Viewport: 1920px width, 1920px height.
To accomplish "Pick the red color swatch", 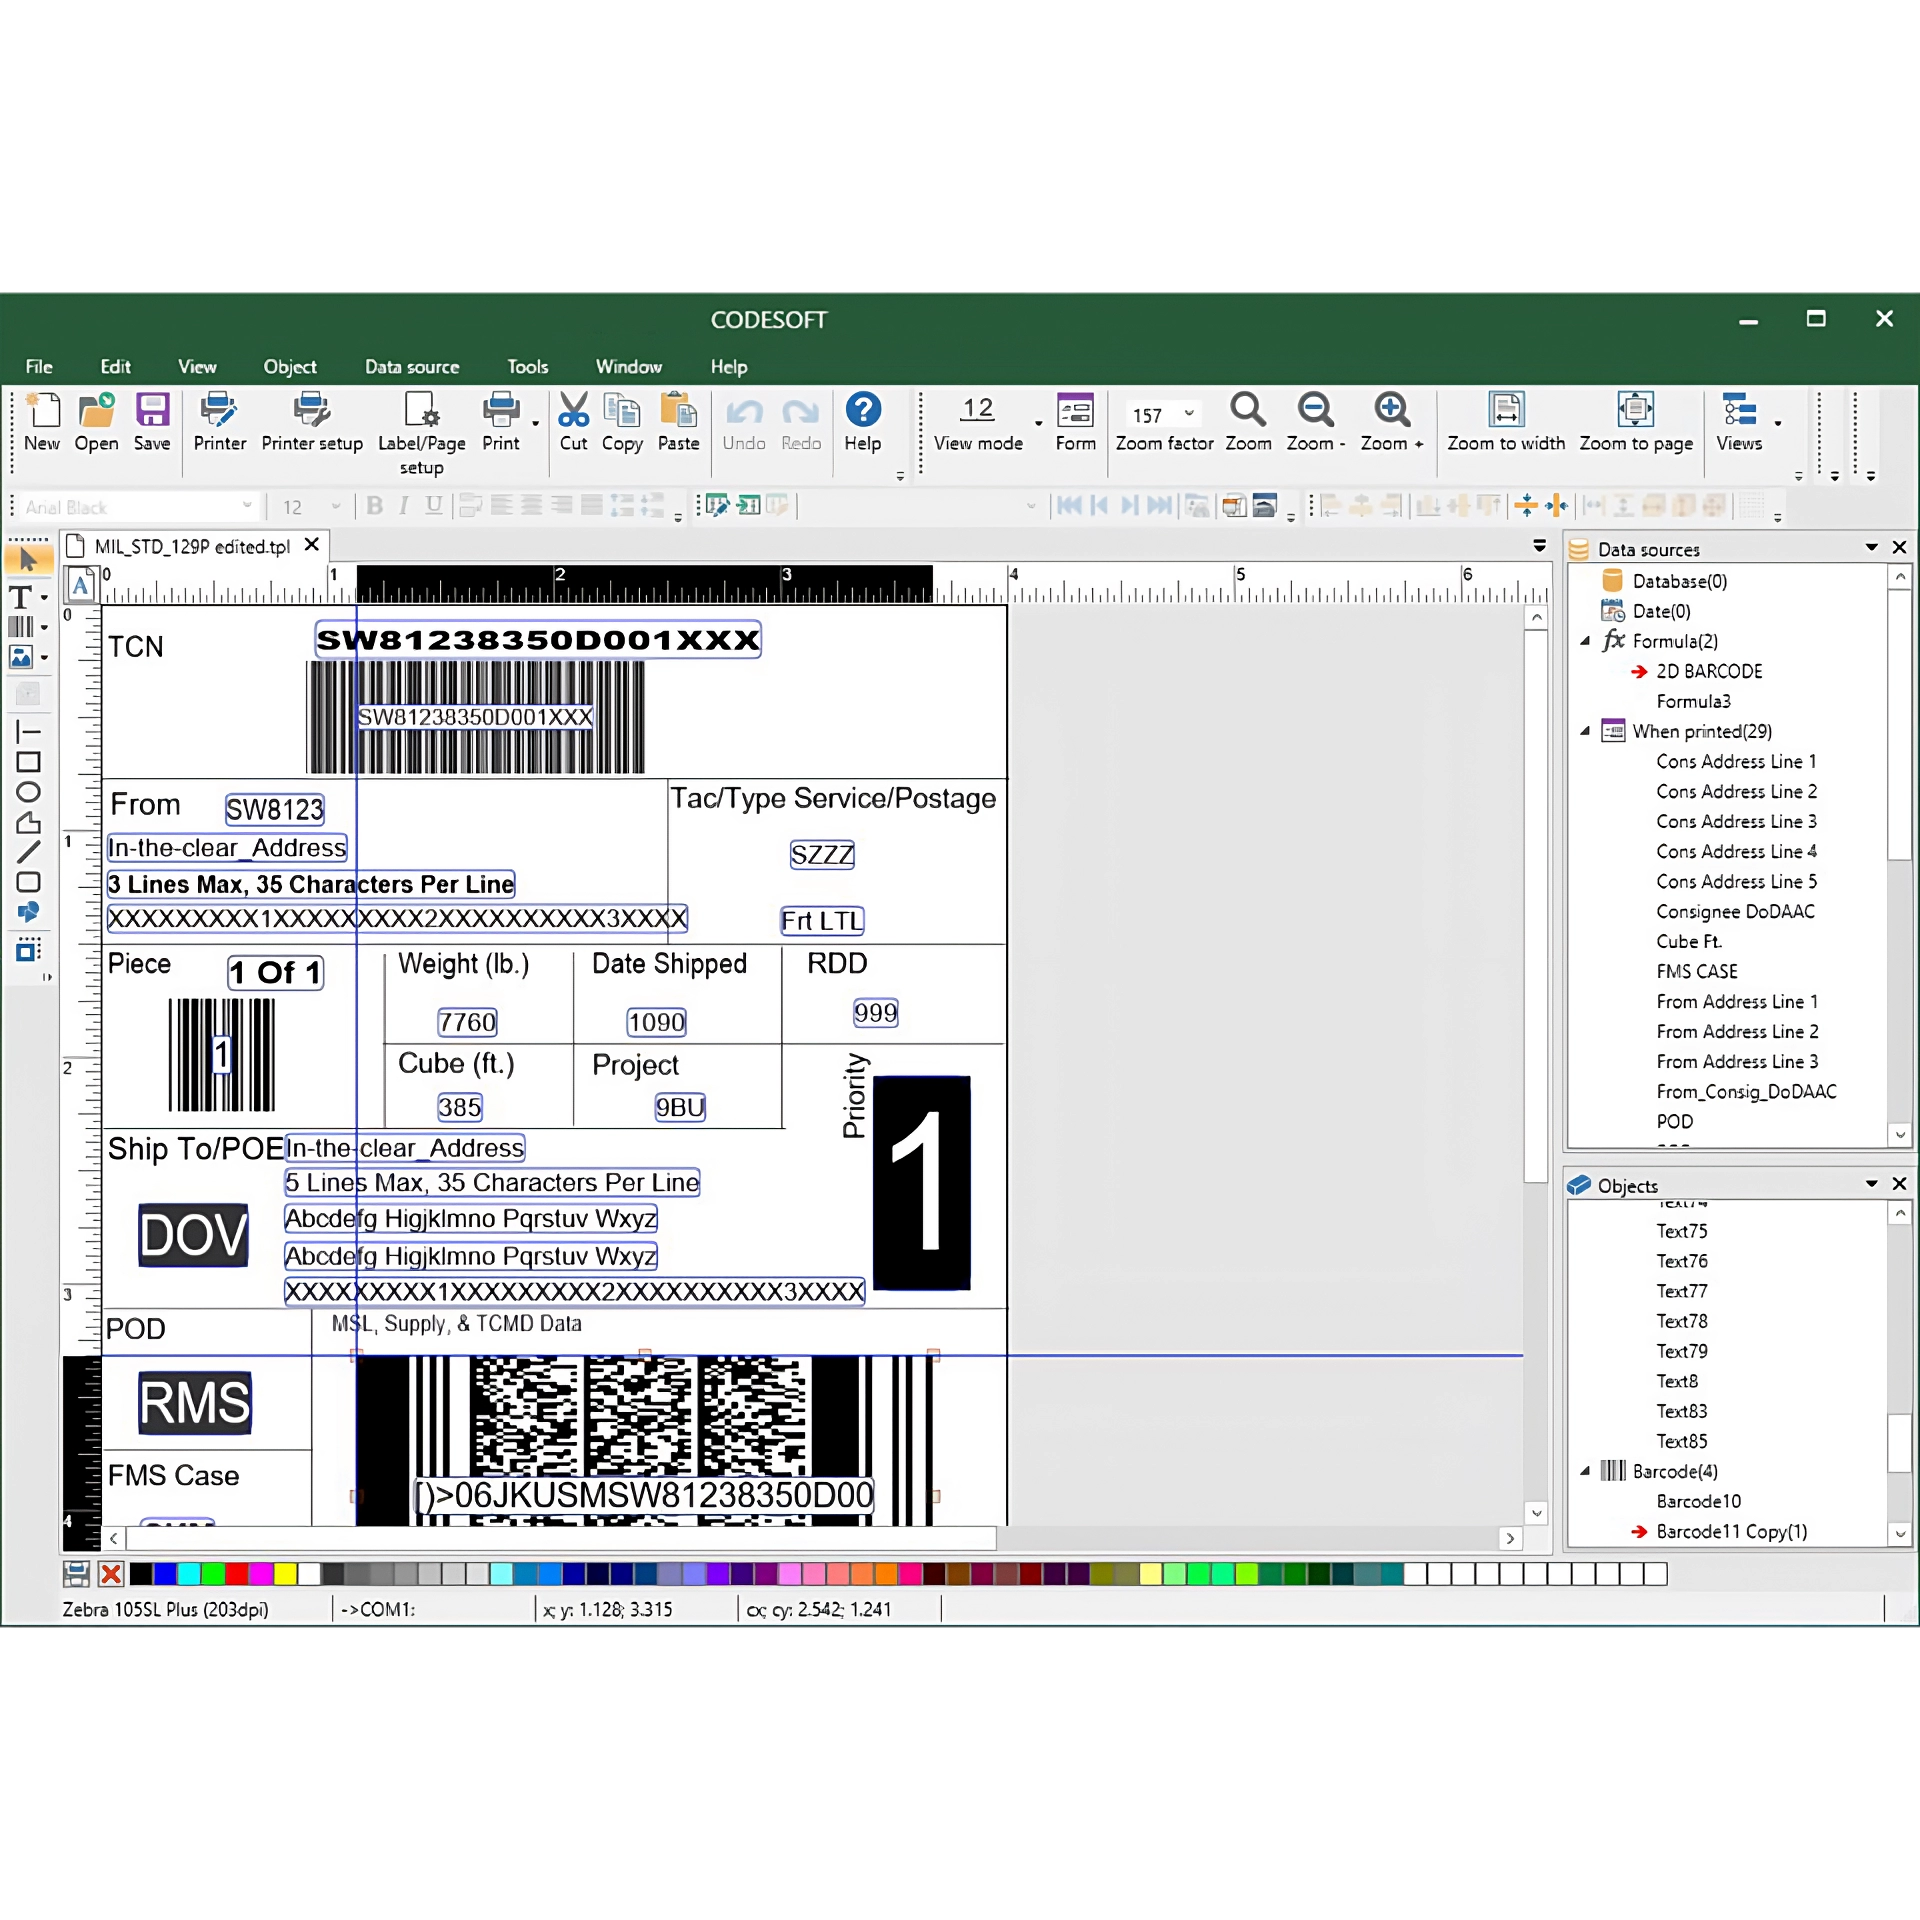I will point(237,1574).
